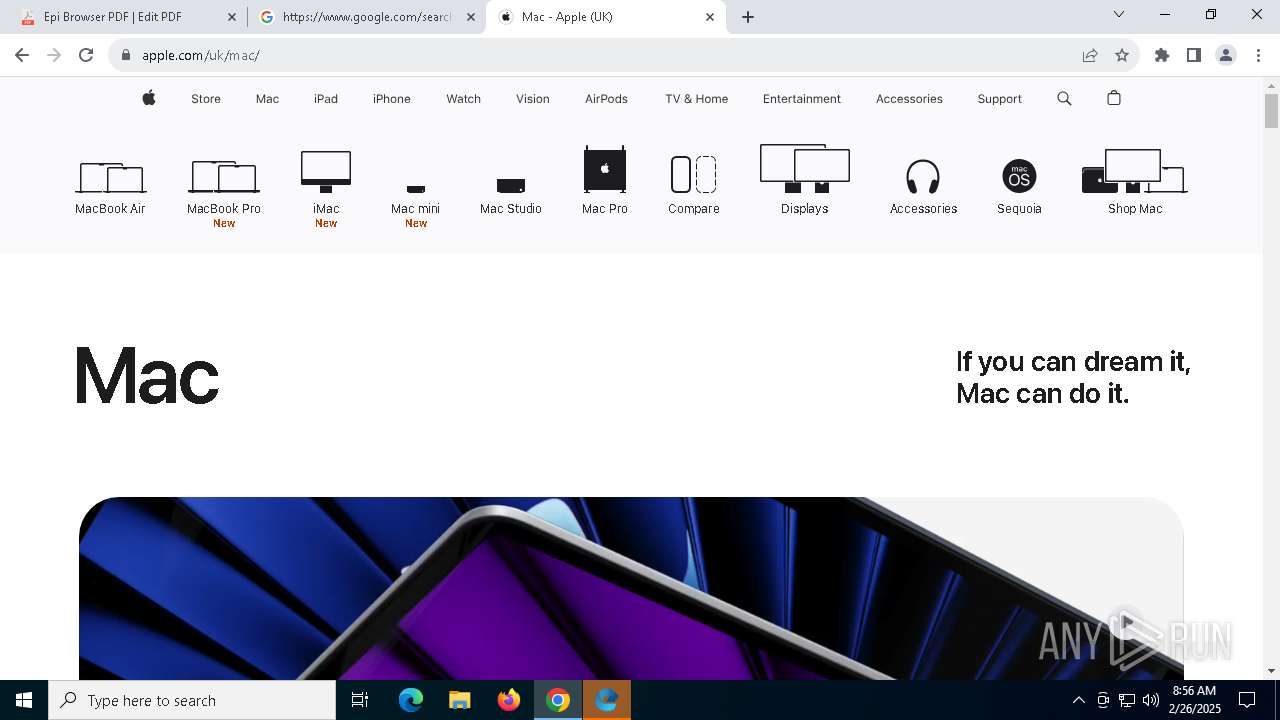Switch to the Google search tab
The image size is (1280, 720).
point(367,17)
